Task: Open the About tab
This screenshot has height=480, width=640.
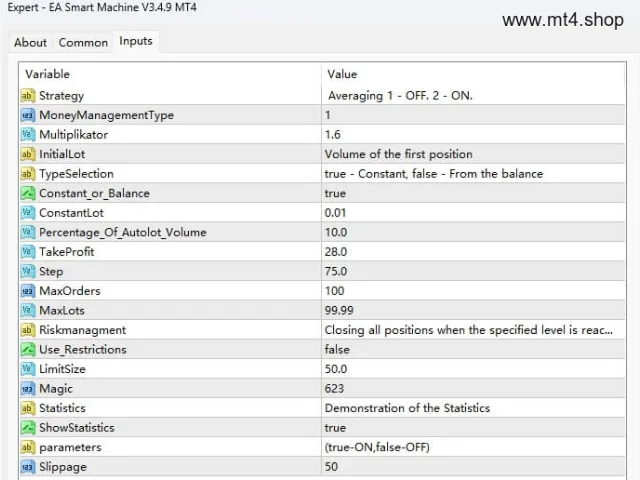Action: 30,42
